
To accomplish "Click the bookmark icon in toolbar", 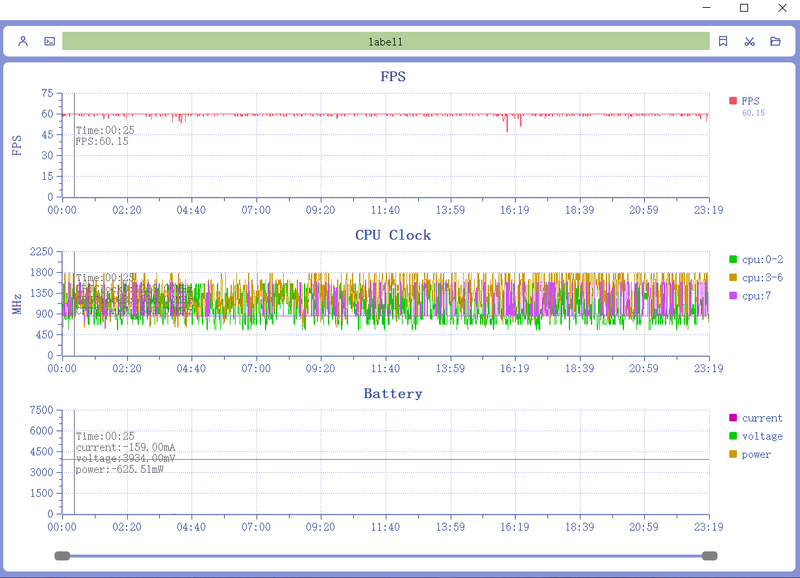I will tap(723, 41).
